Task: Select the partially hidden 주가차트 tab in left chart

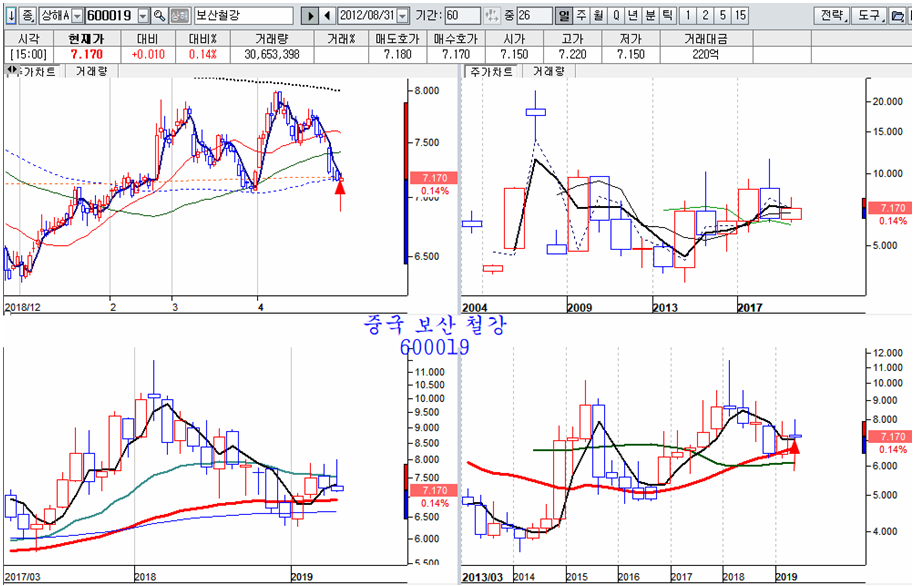Action: point(38,71)
